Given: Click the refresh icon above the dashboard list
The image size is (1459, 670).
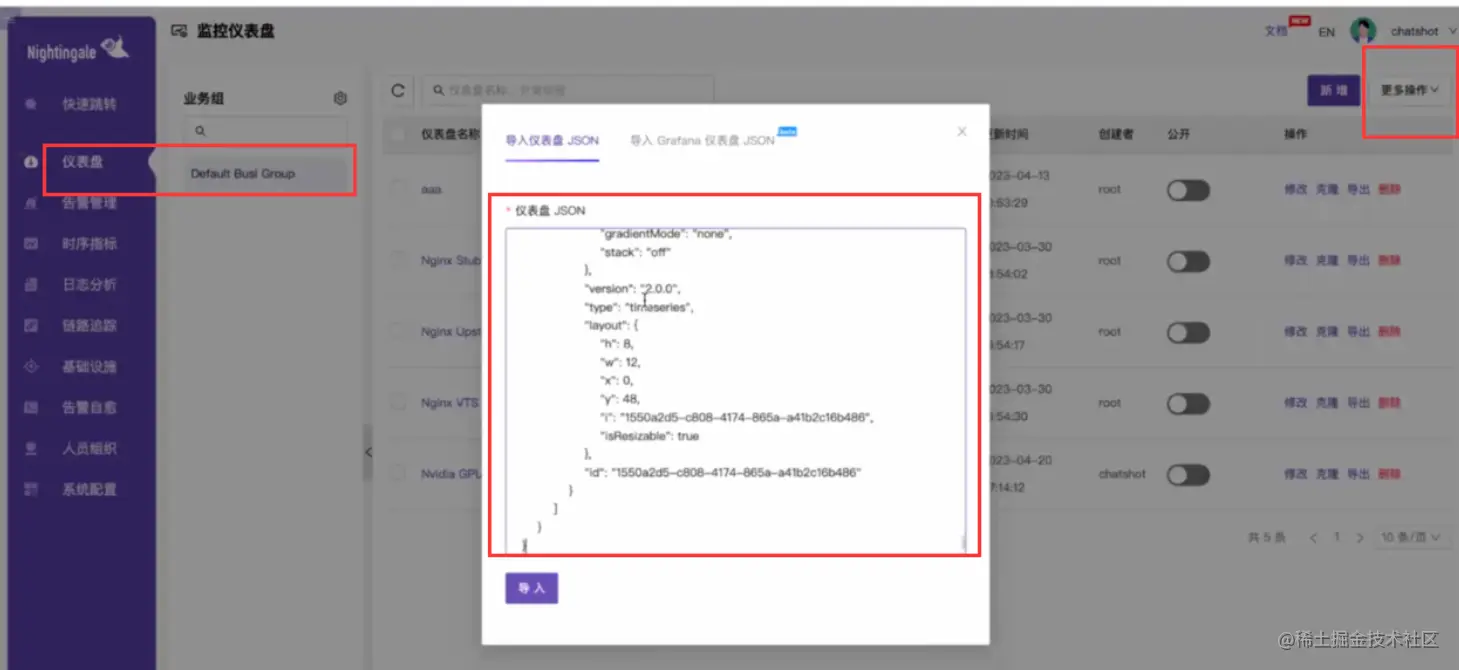Looking at the screenshot, I should coord(396,90).
